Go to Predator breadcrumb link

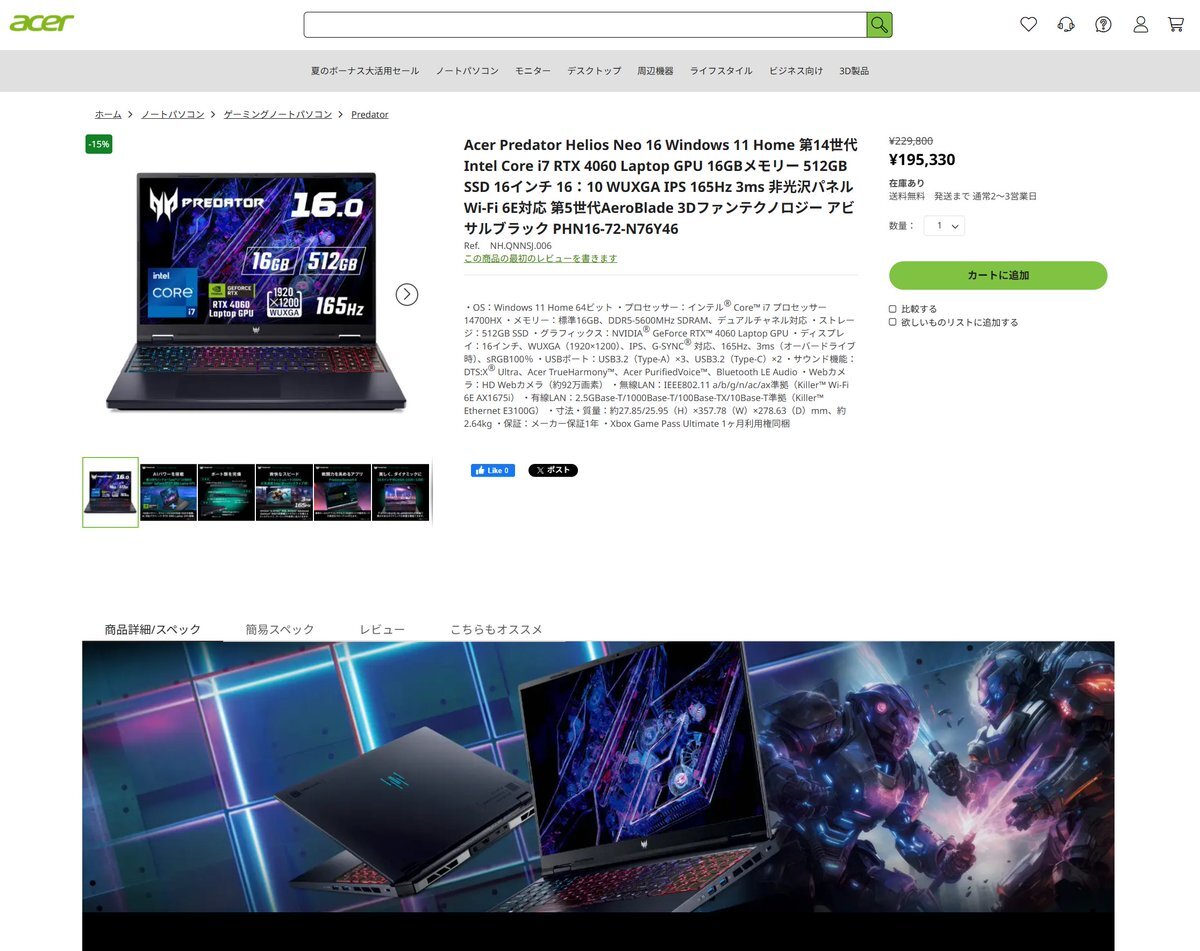(x=370, y=115)
